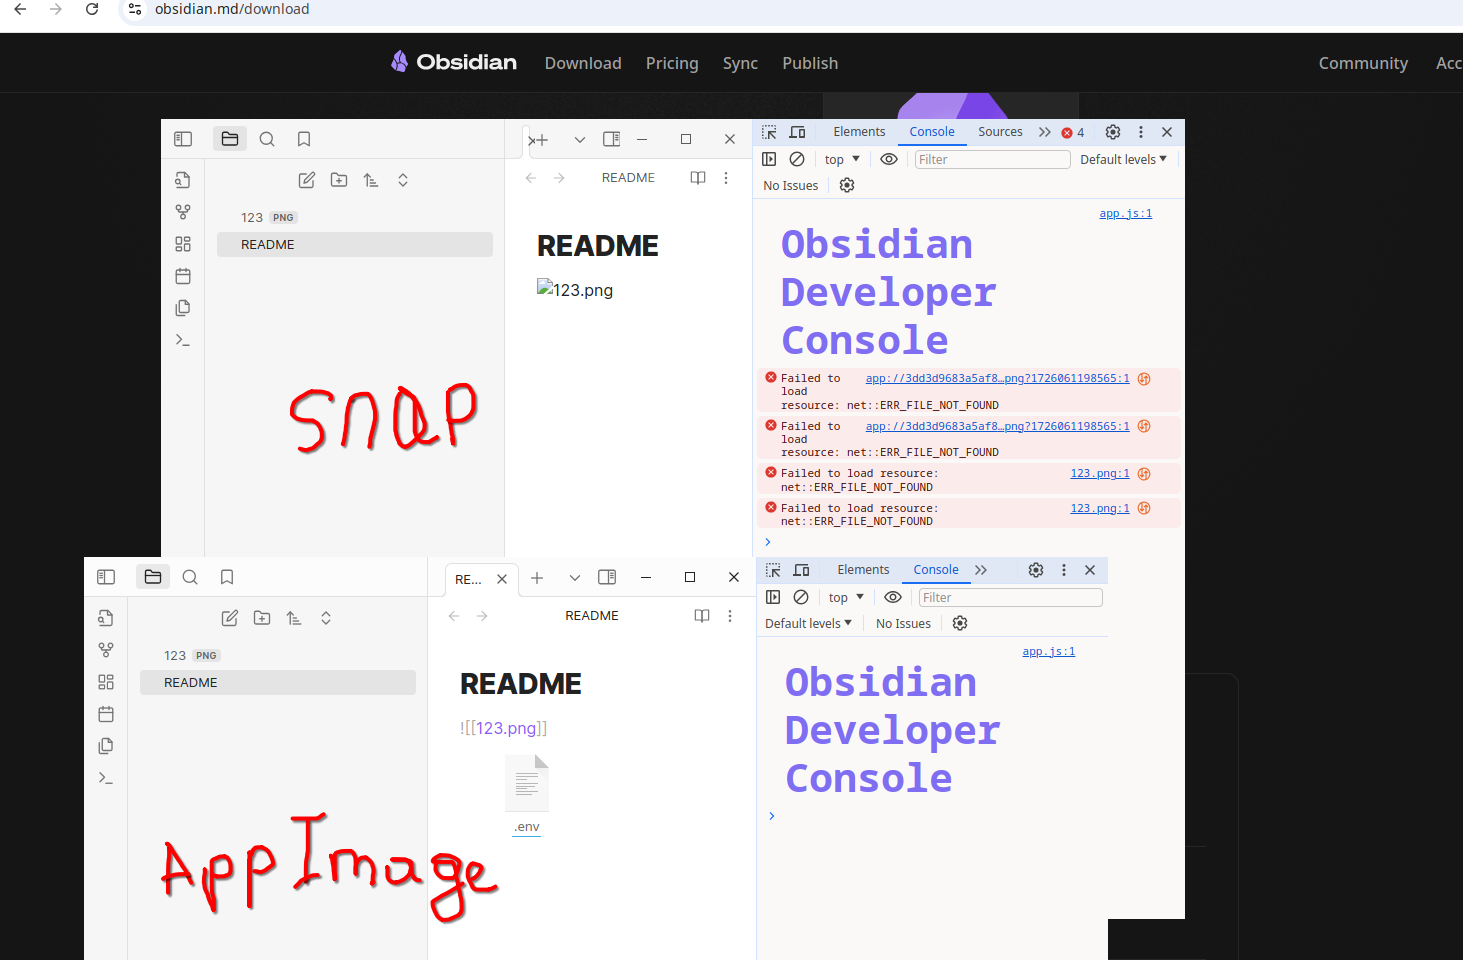1463x960 pixels.
Task: Open the Sources tab in DevTools
Action: point(1000,131)
